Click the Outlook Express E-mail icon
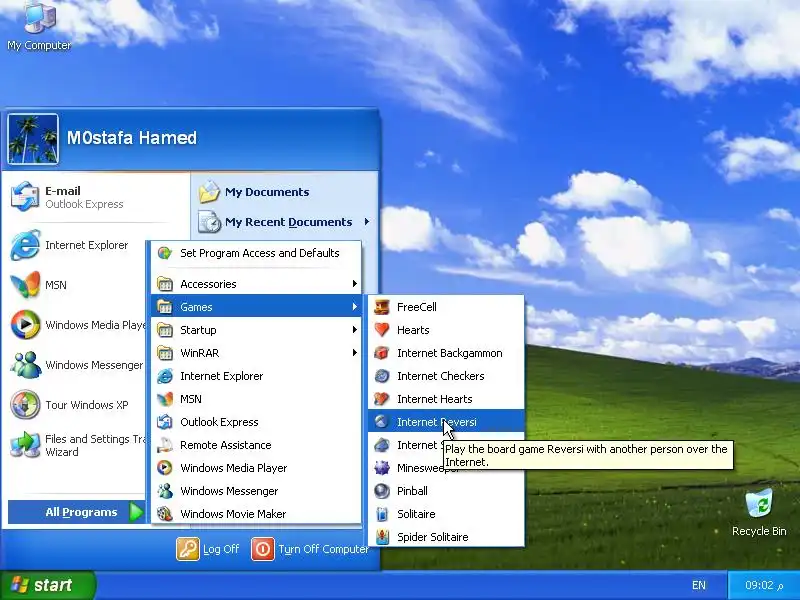800x600 pixels. coord(24,197)
